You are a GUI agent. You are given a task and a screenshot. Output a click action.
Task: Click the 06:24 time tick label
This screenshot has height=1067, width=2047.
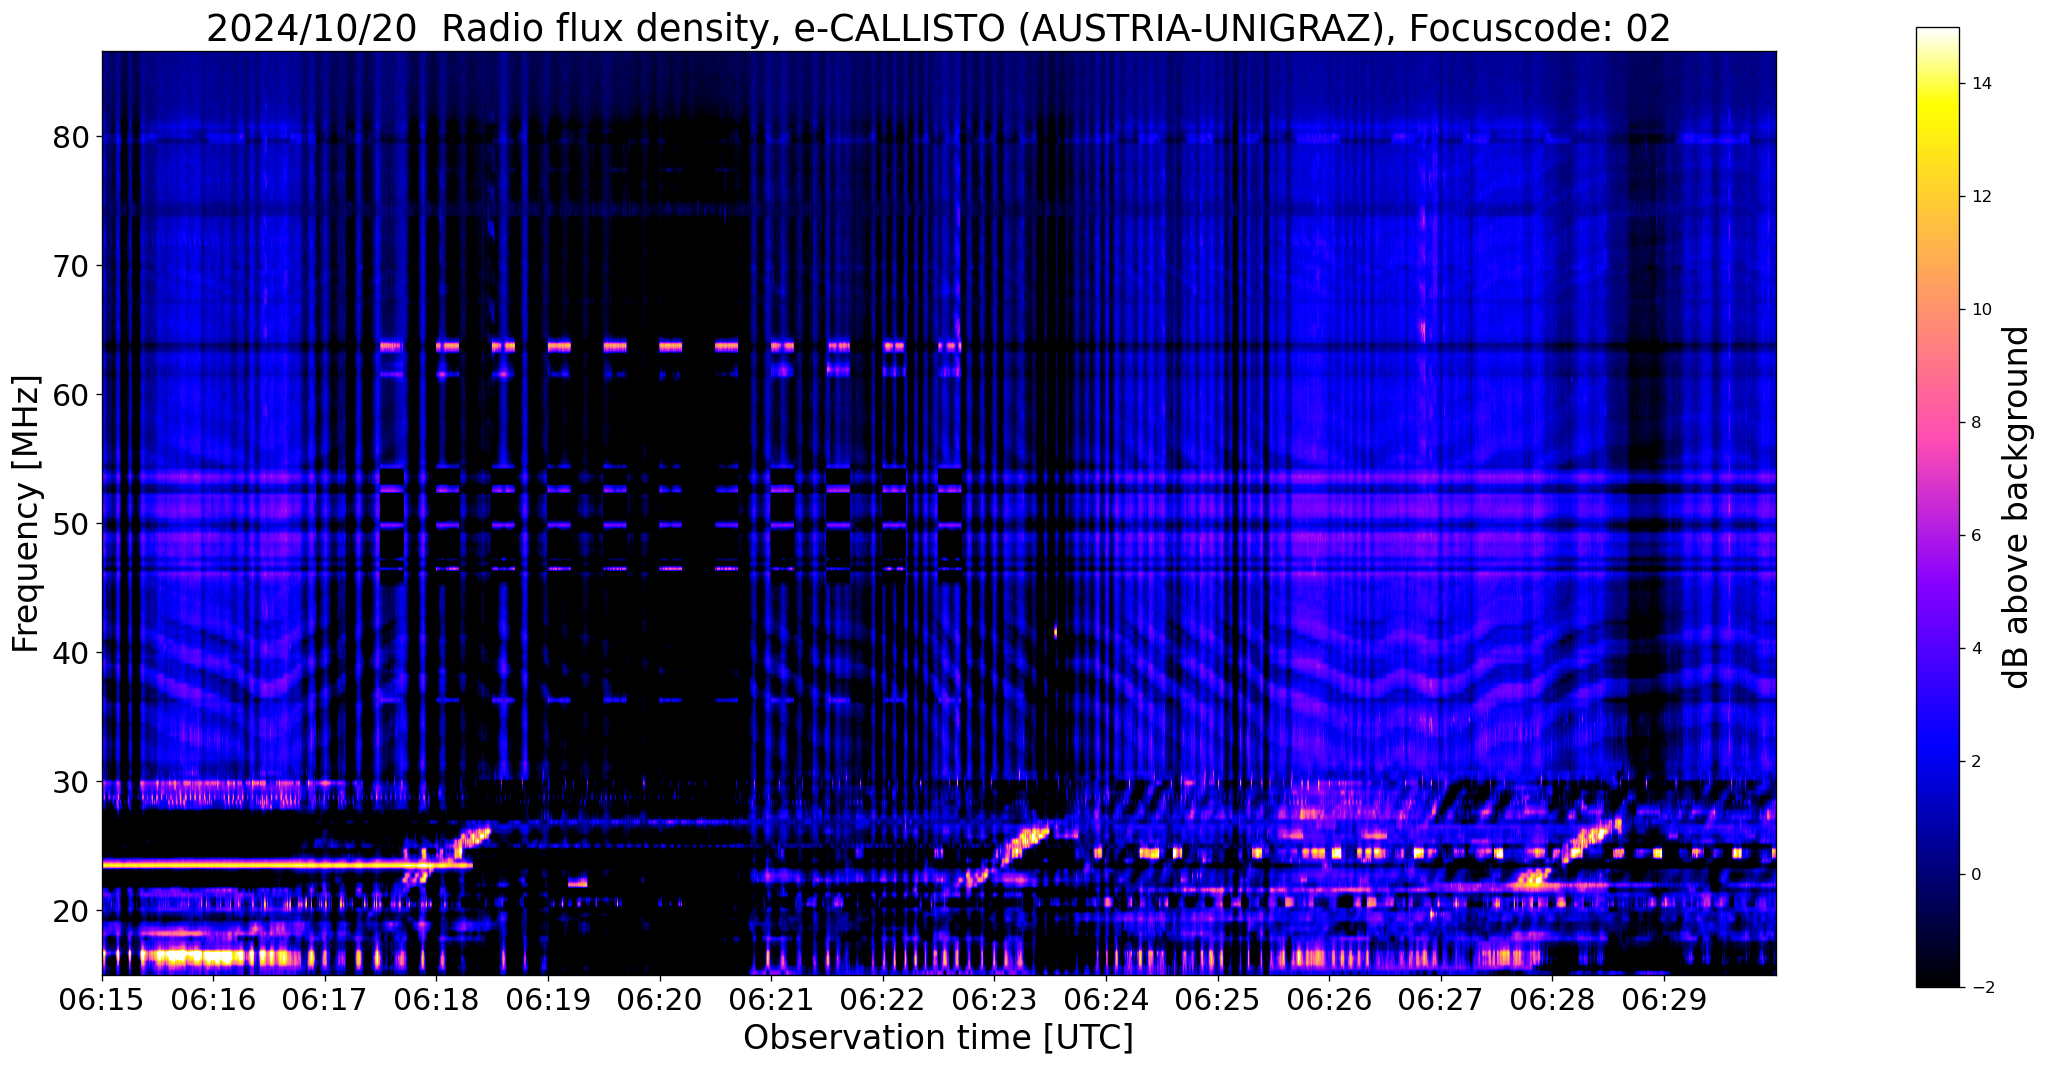(1106, 999)
